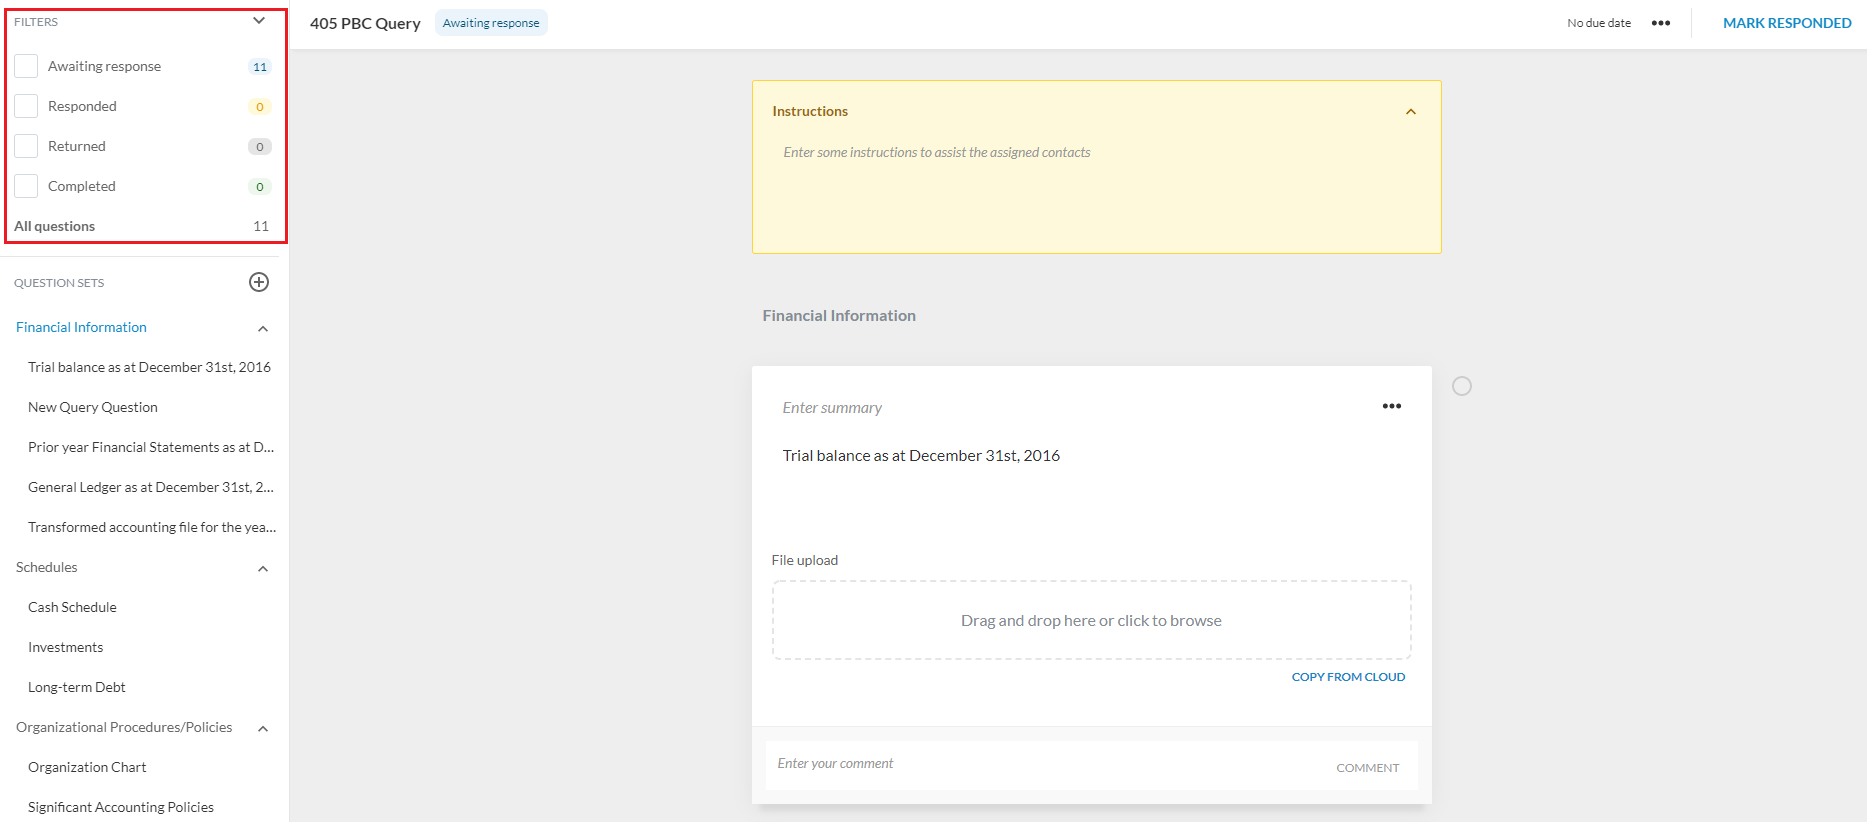
Task: Collapse the Instructions panel
Action: (x=1410, y=112)
